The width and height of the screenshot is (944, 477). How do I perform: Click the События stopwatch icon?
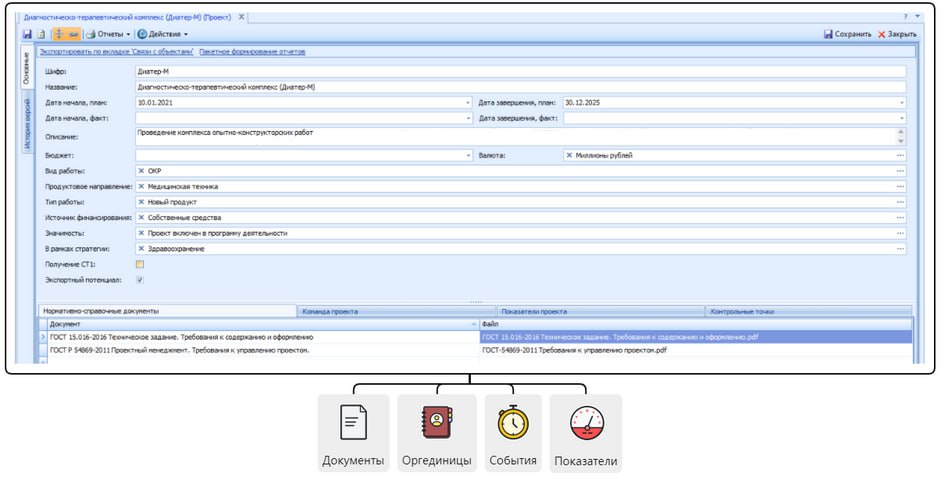click(513, 424)
